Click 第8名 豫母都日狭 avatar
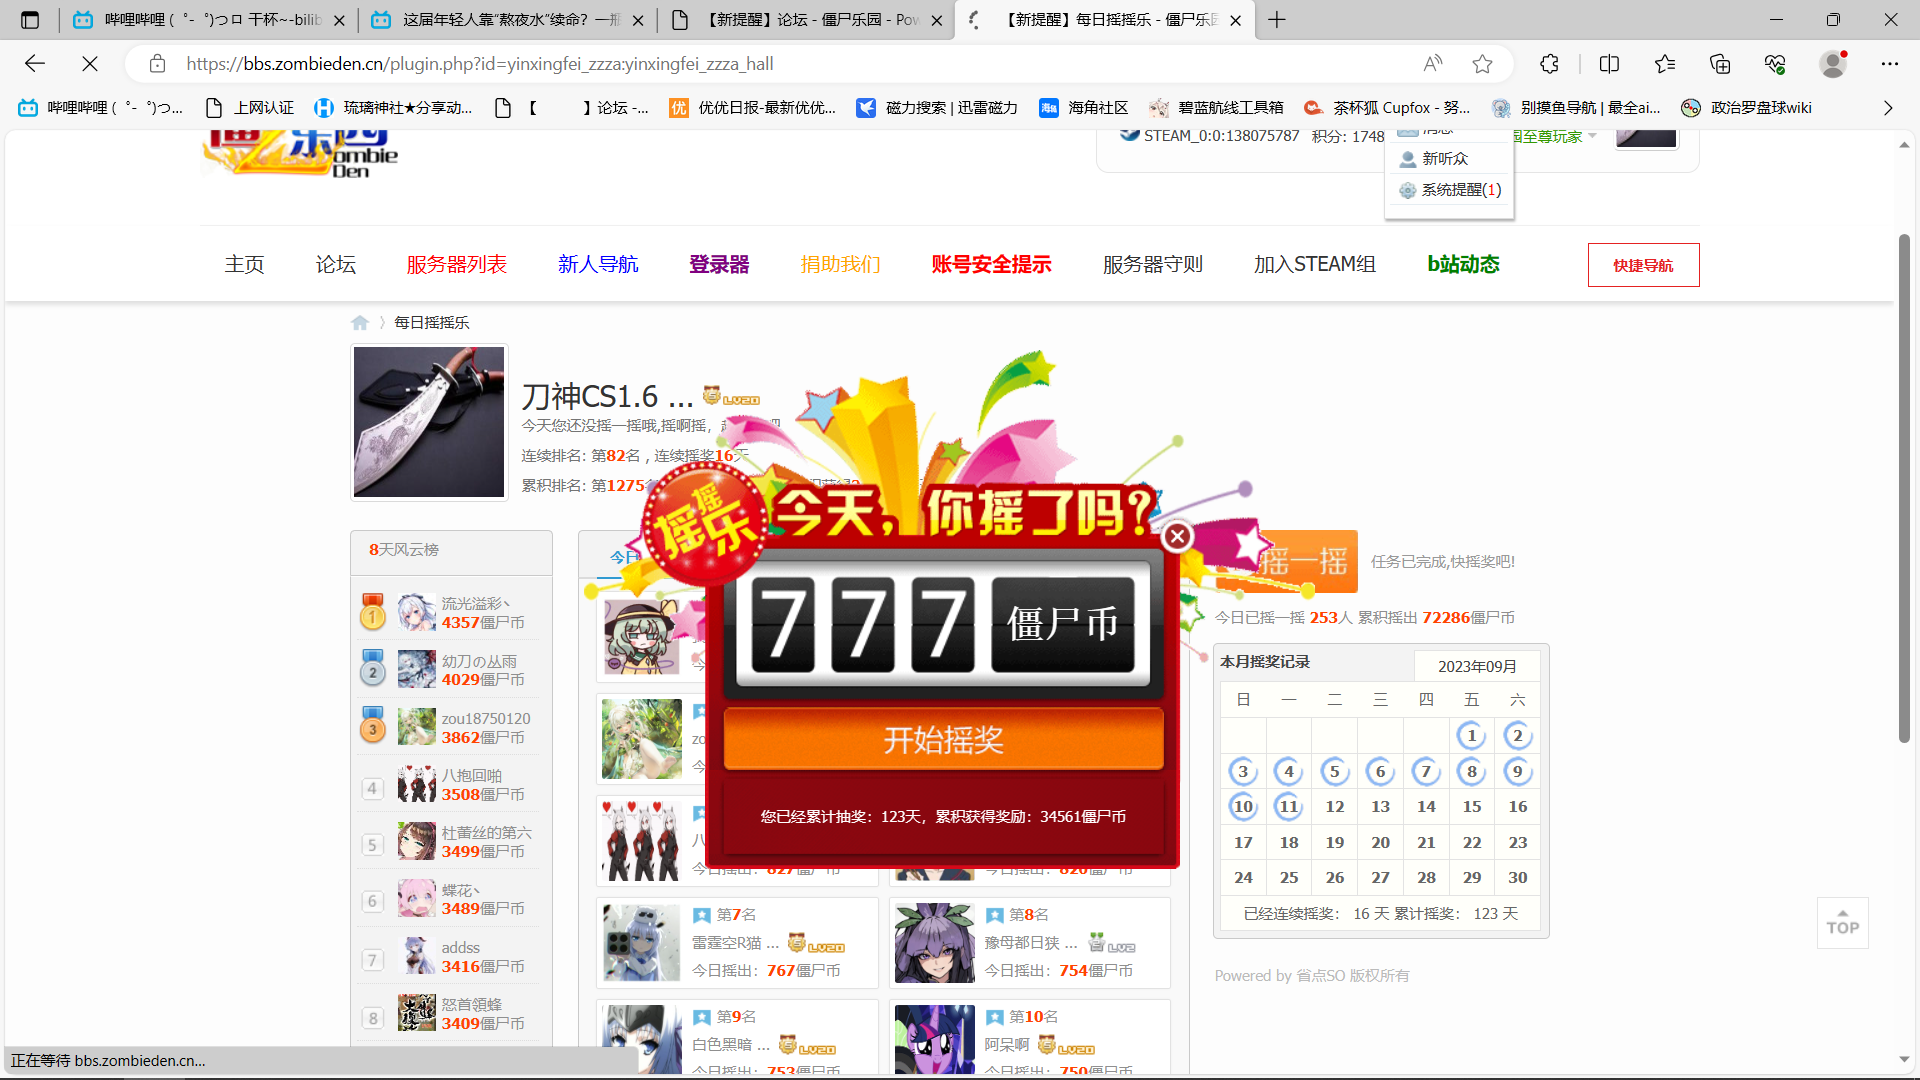 click(x=934, y=943)
